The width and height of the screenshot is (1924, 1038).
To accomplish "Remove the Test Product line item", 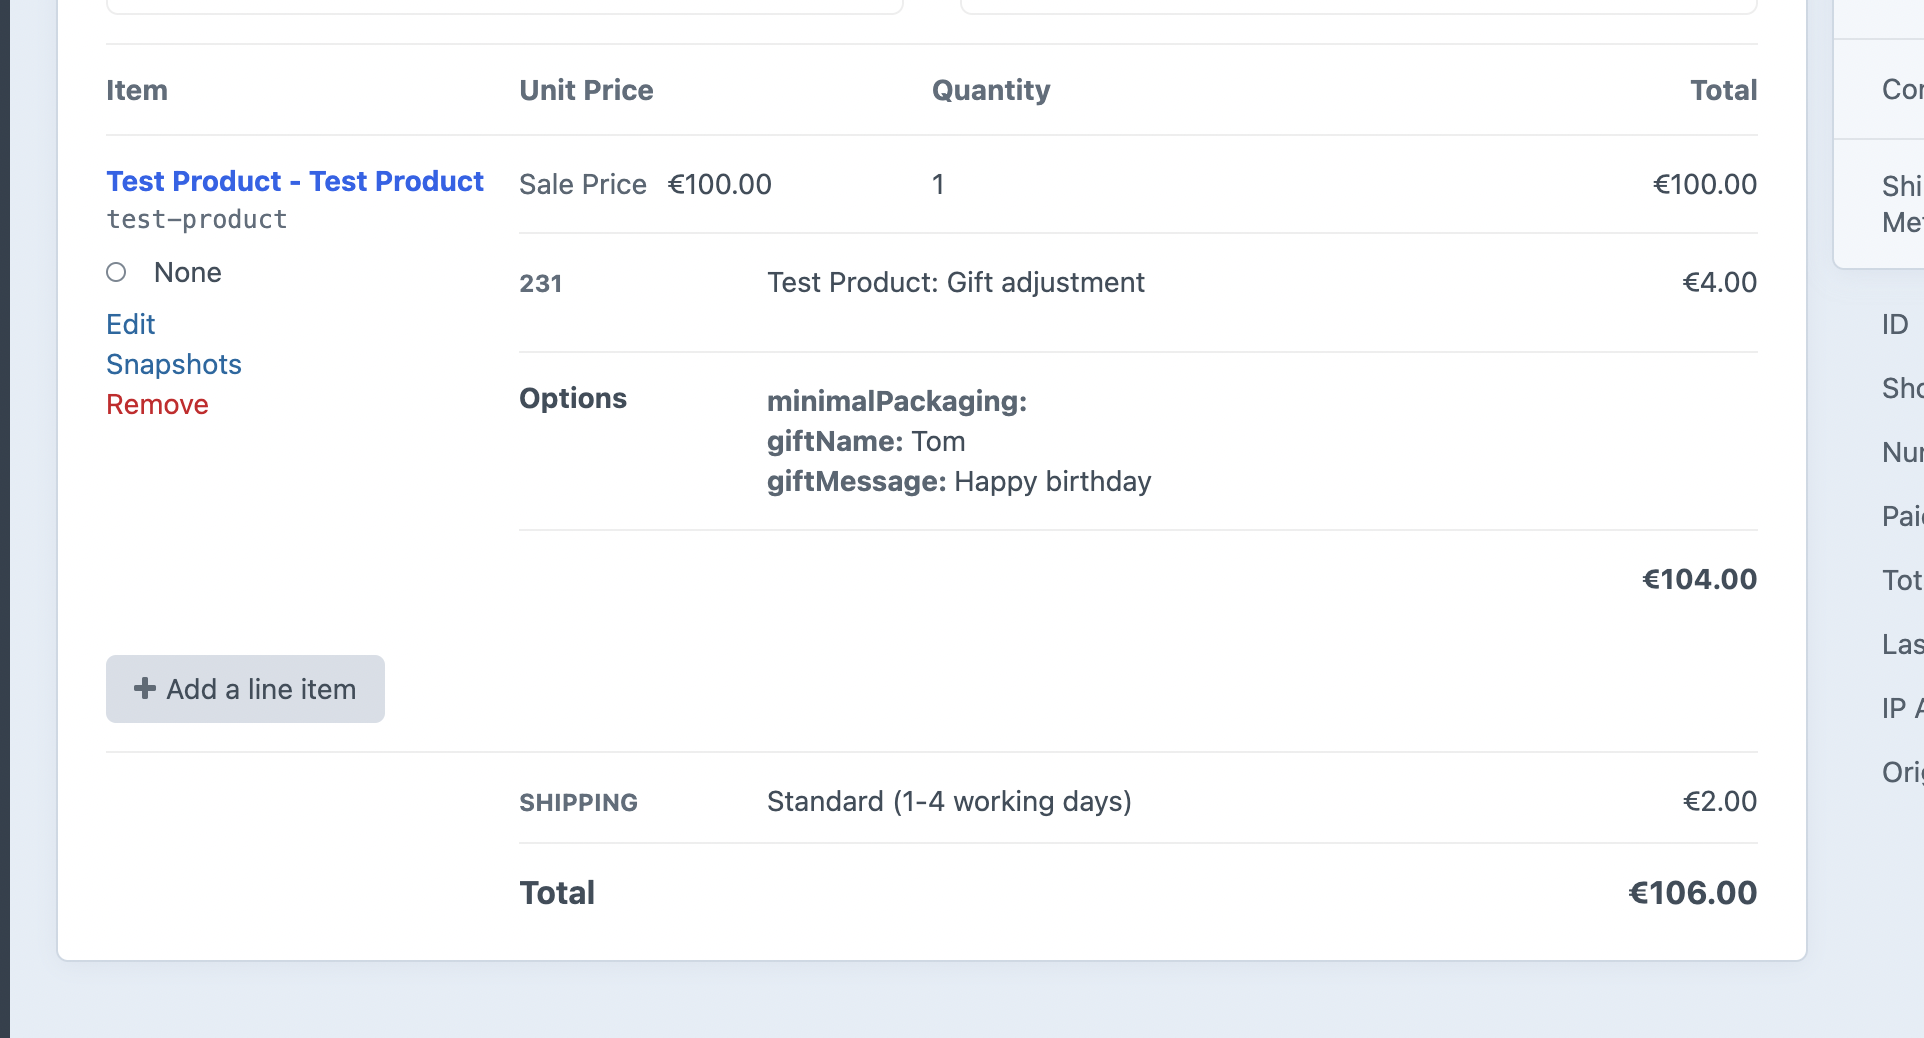I will (x=157, y=404).
